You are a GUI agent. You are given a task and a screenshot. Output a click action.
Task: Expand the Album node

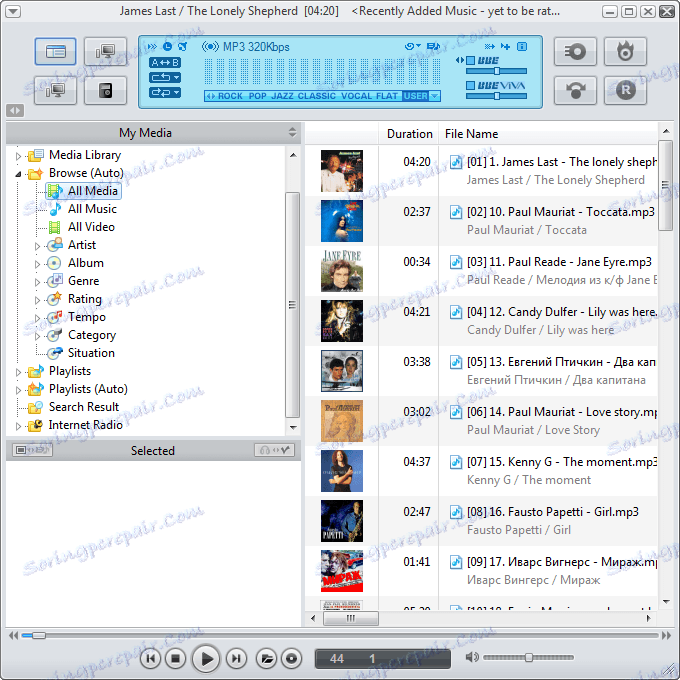pos(37,264)
